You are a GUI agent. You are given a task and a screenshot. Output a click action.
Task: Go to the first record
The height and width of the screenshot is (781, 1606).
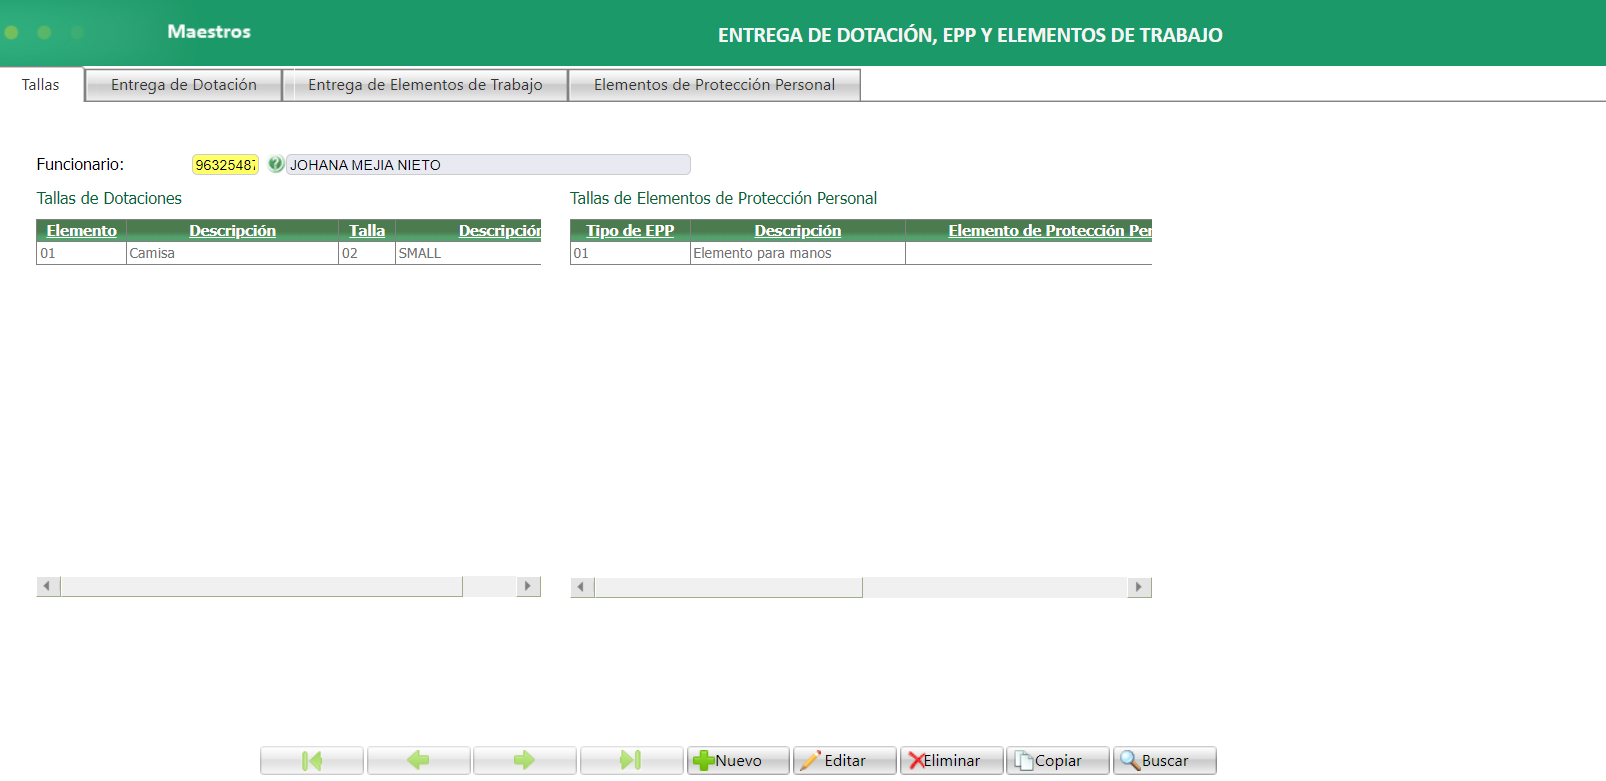click(312, 761)
